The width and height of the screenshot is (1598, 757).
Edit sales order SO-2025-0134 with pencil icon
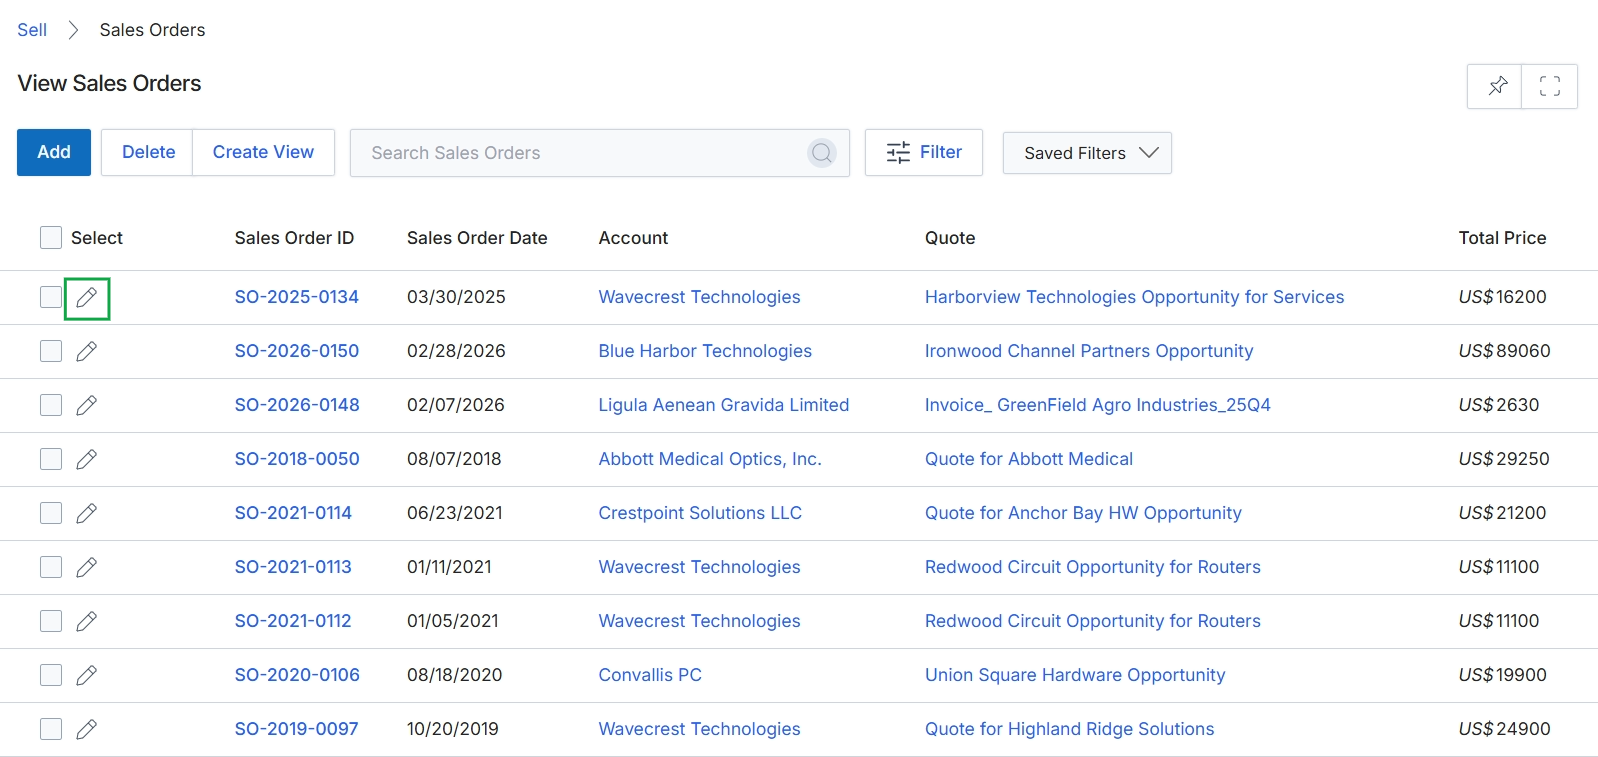[87, 298]
